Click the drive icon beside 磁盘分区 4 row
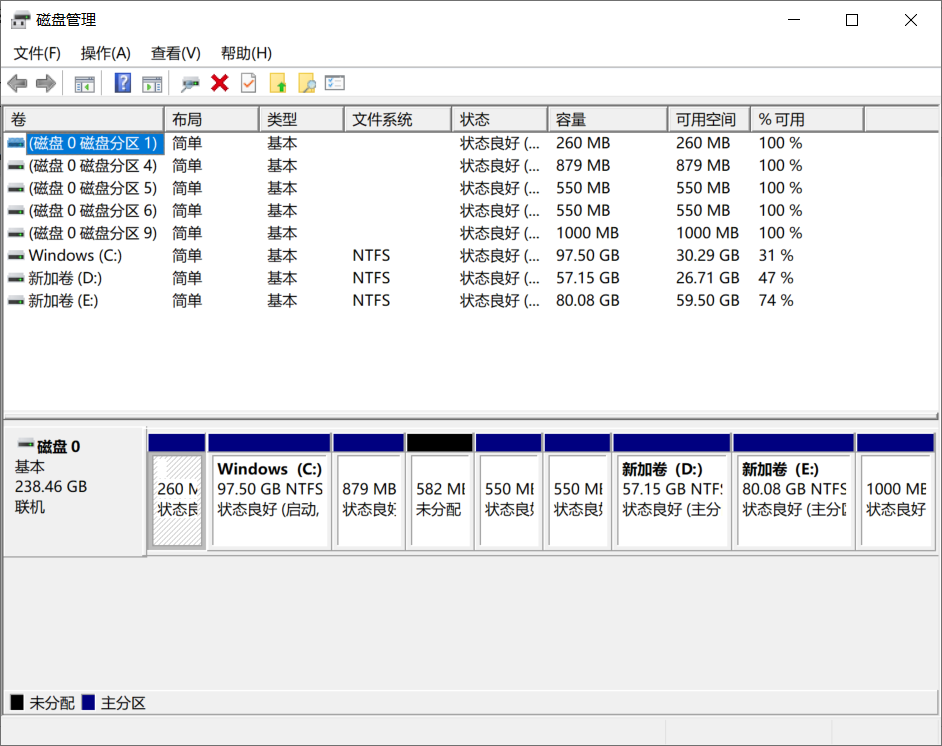The width and height of the screenshot is (942, 746). (x=16, y=166)
